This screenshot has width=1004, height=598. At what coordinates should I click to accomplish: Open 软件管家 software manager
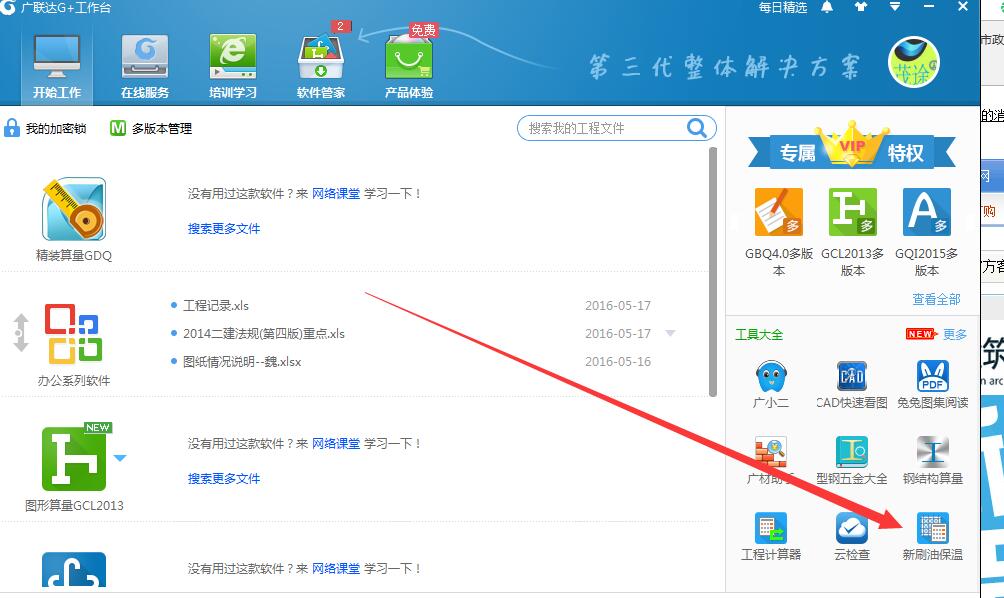point(321,67)
